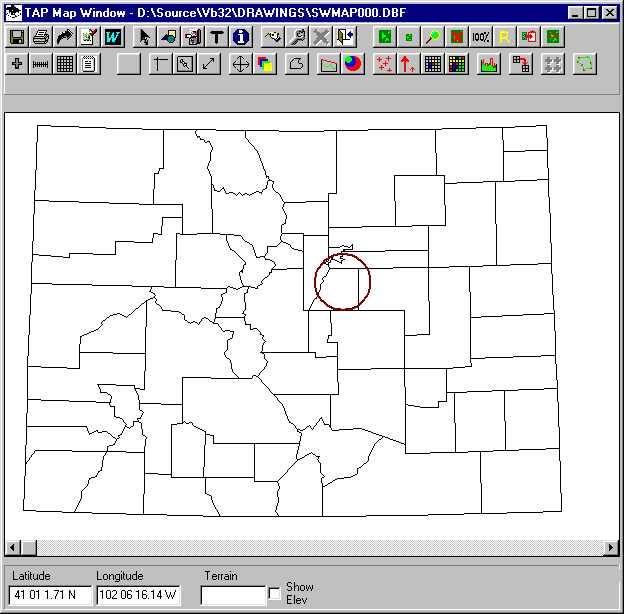The width and height of the screenshot is (624, 614).
Task: Click the blank toolbar button
Action: pos(129,64)
